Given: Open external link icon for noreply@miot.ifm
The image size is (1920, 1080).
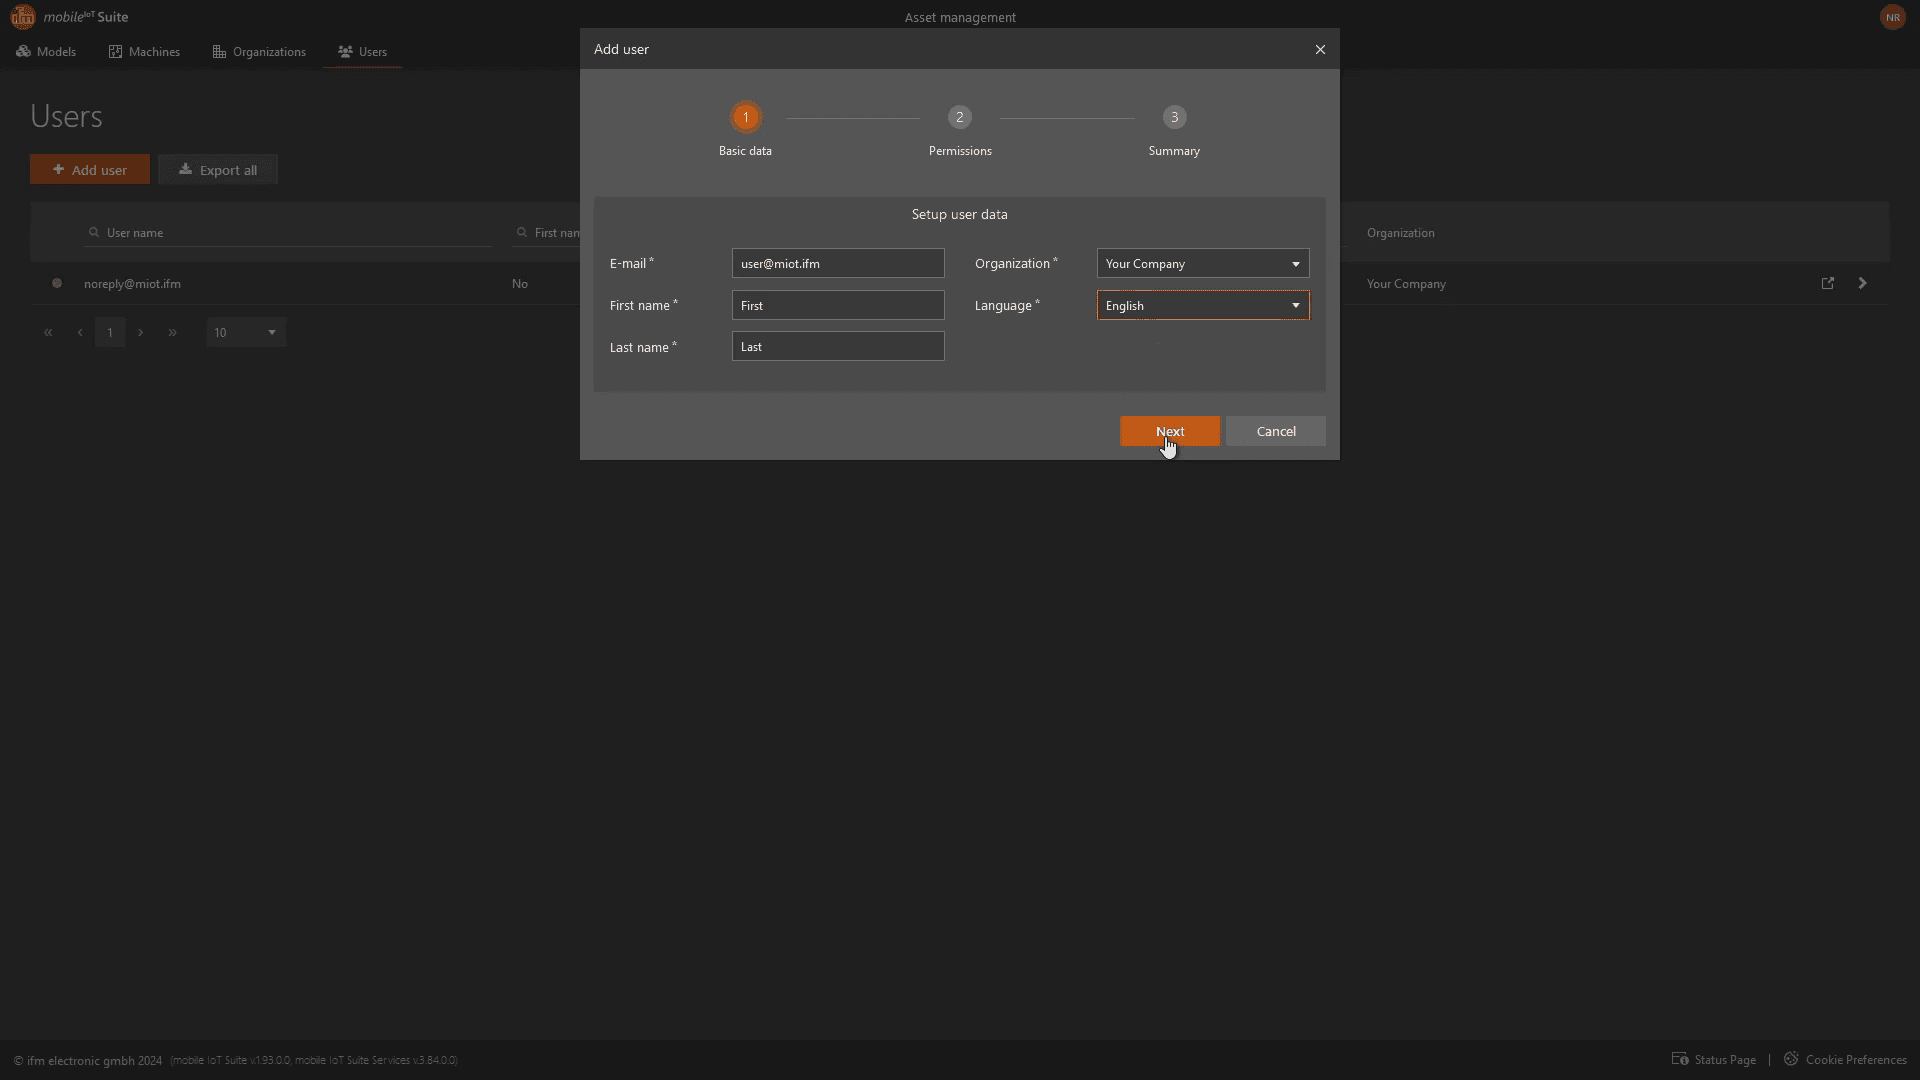Looking at the screenshot, I should 1828,283.
